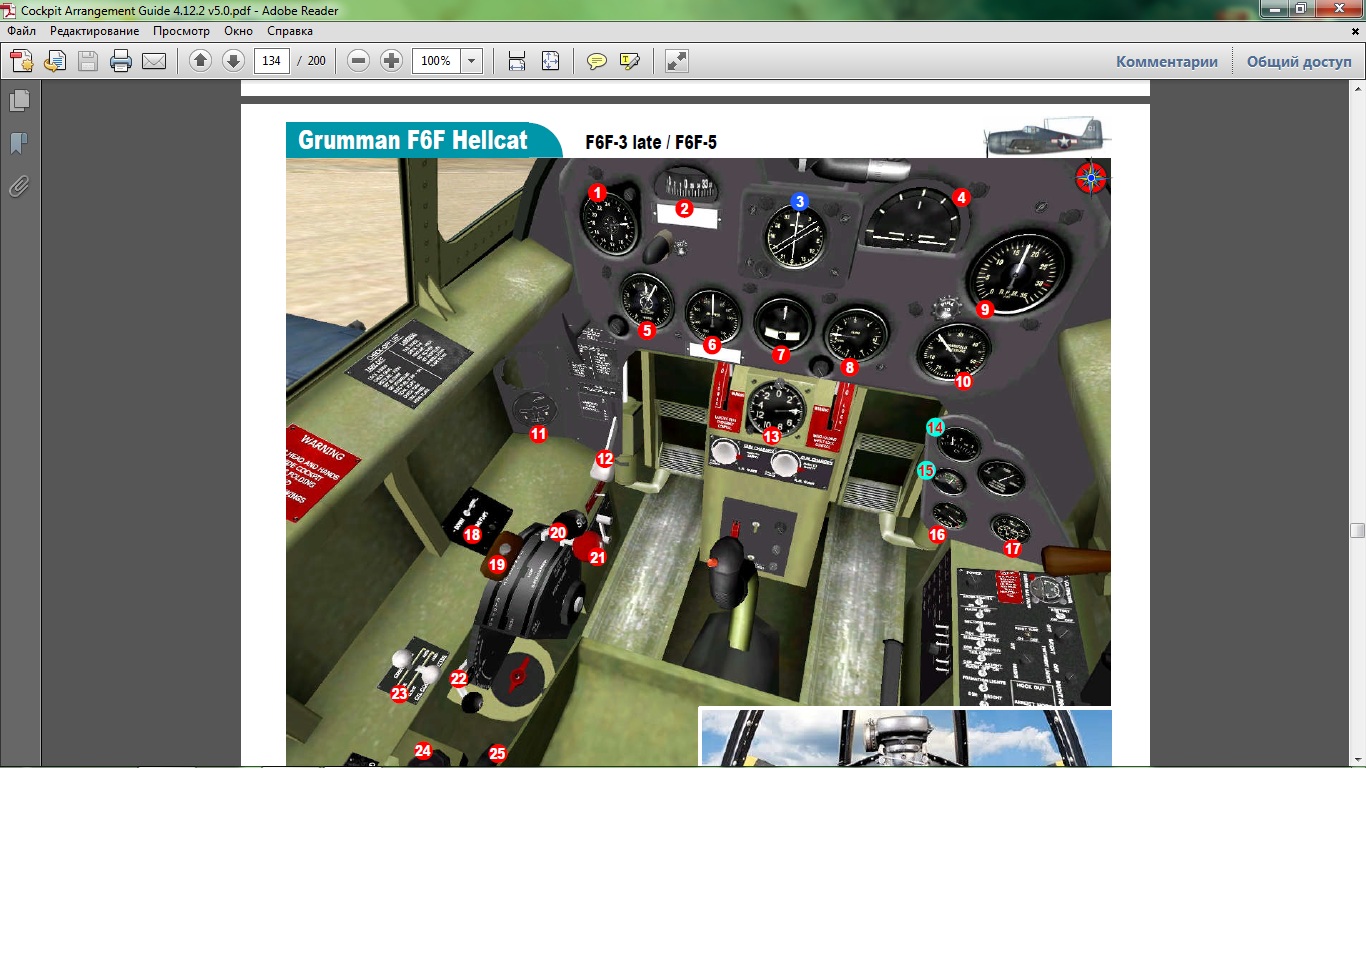Click the "/ 200" total page count
The width and height of the screenshot is (1366, 974).
(312, 61)
